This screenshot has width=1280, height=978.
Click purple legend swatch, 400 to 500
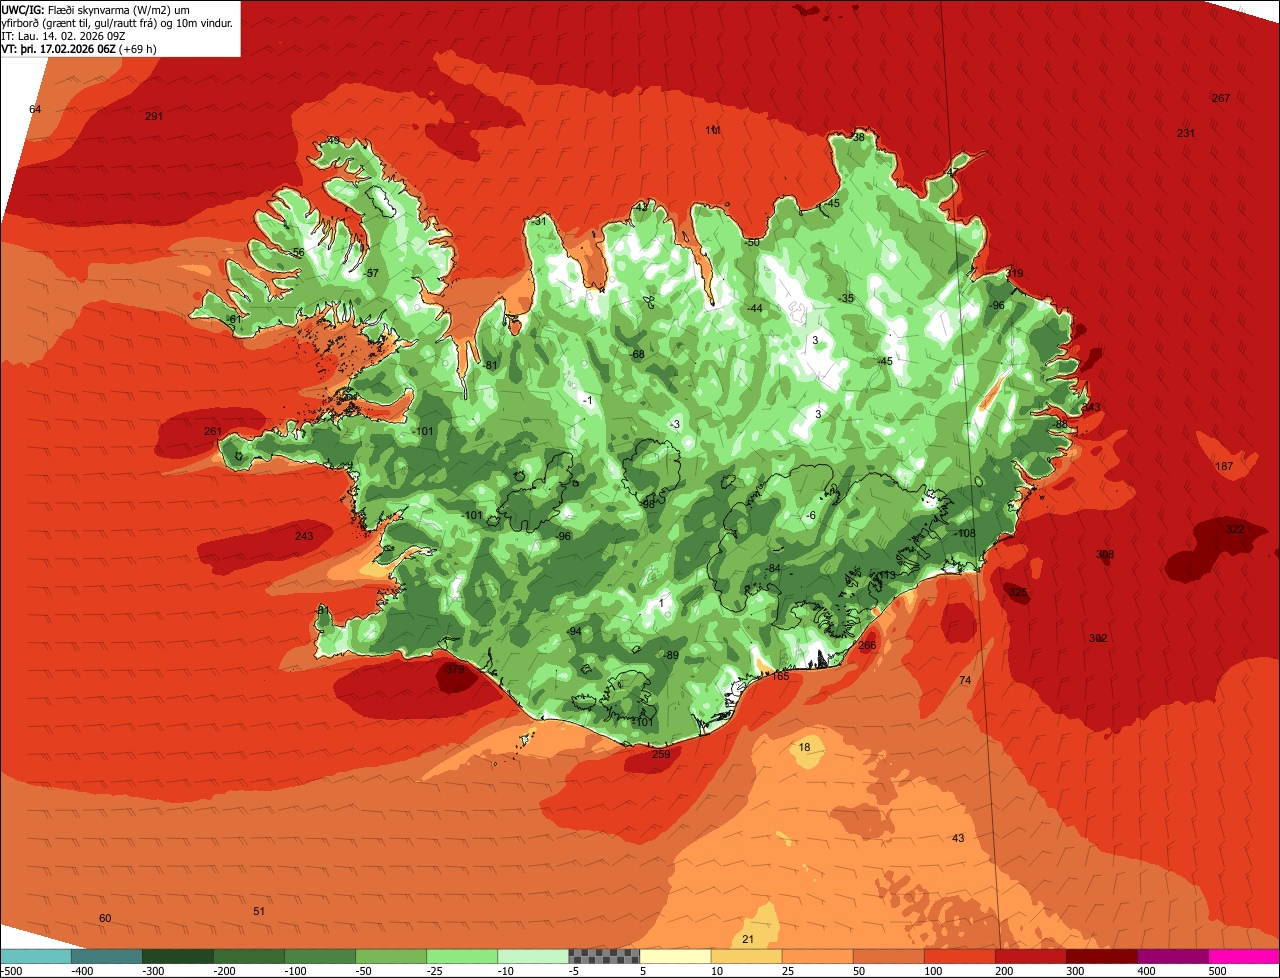pos(1173,956)
